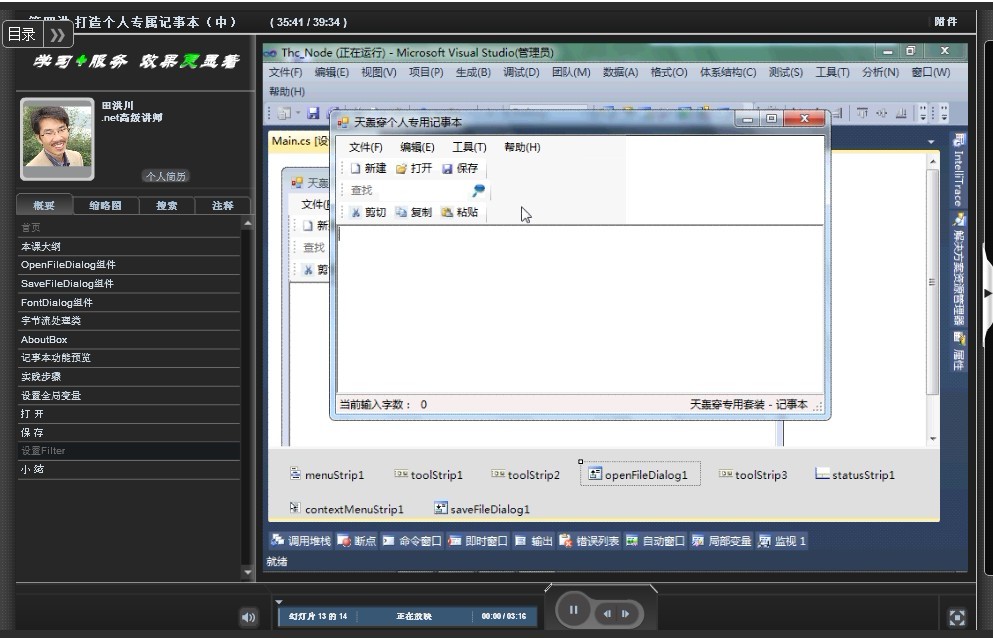Open the 解决方案资源管理器 side panel
The image size is (993, 639).
pyautogui.click(x=959, y=272)
